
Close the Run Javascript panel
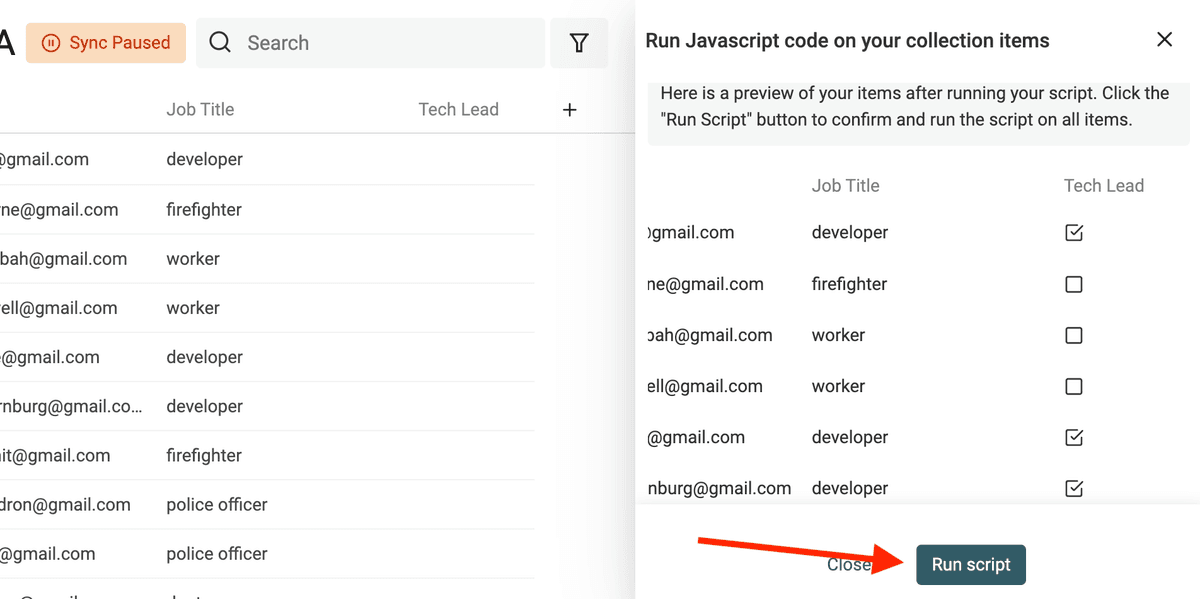pos(1164,40)
